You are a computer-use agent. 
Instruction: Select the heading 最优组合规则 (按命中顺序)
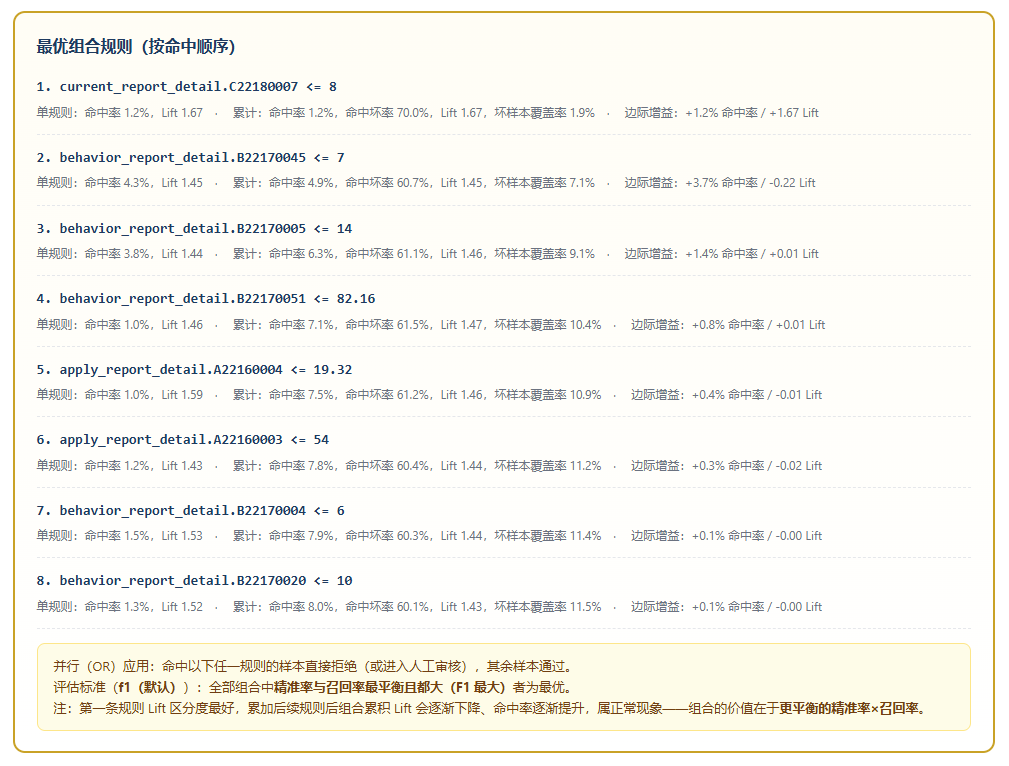click(136, 46)
